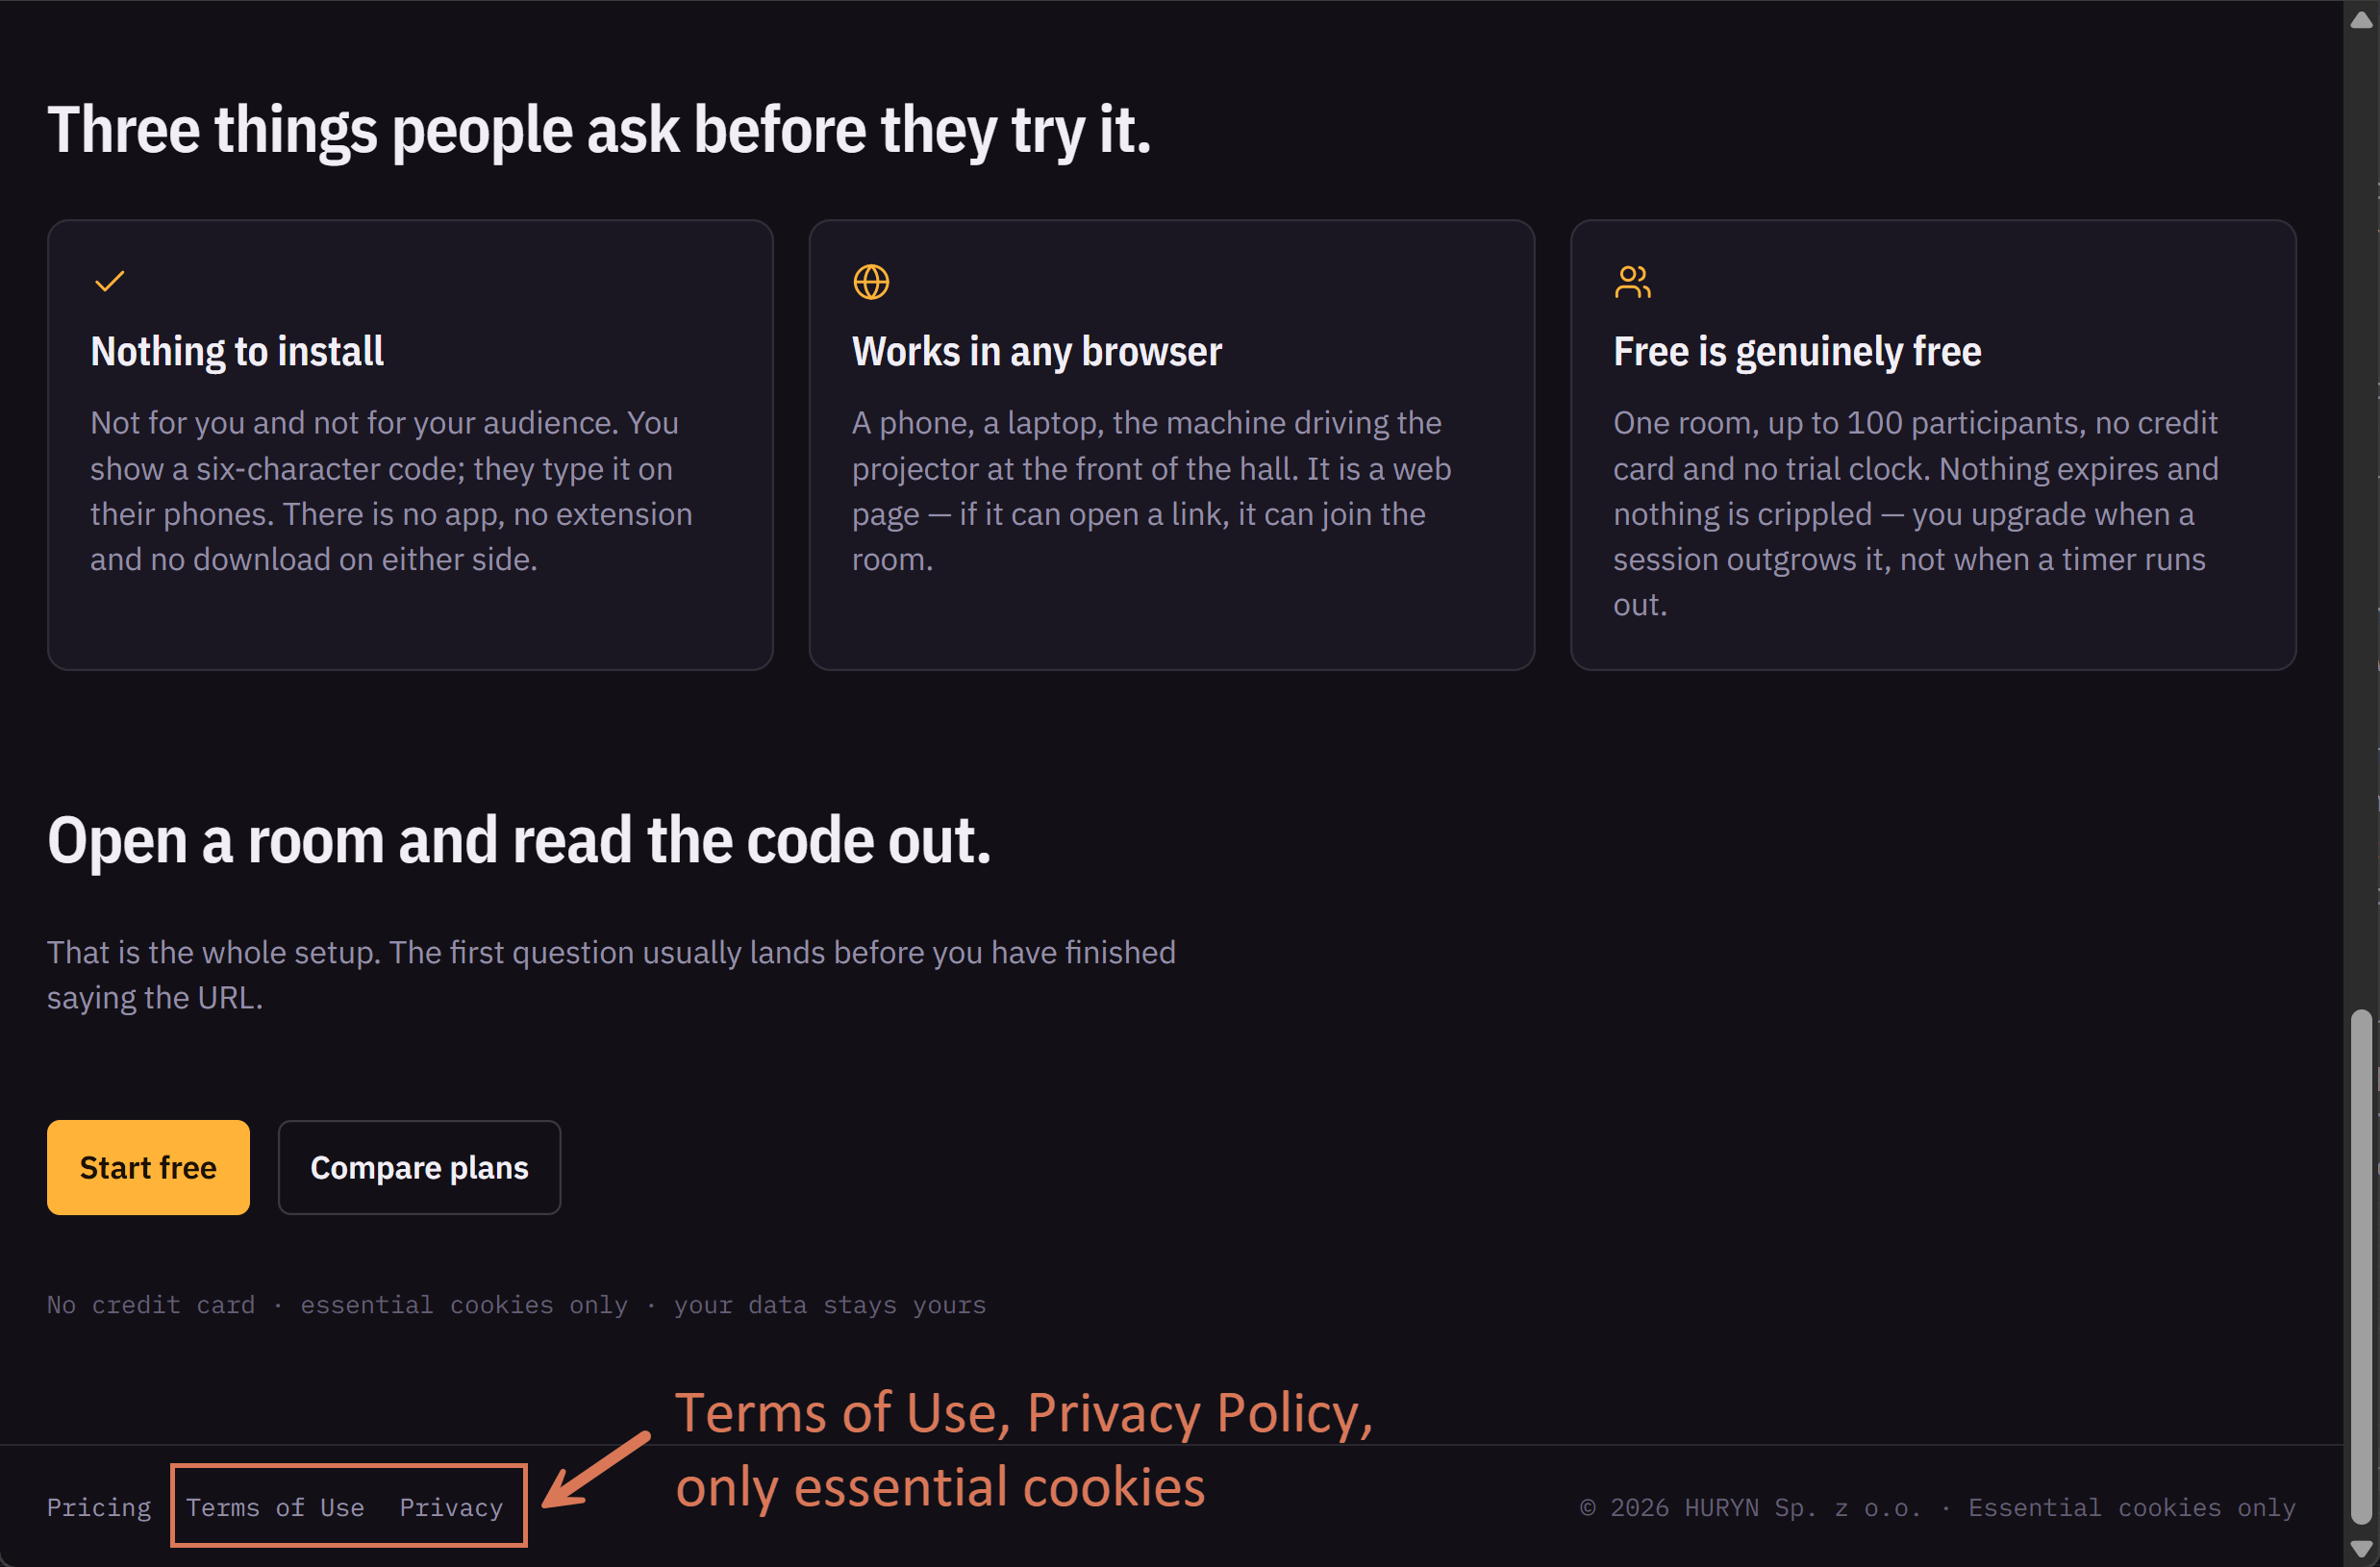This screenshot has width=2380, height=1567.
Task: Click the HURYN copyright notice in footer
Action: (x=1937, y=1507)
